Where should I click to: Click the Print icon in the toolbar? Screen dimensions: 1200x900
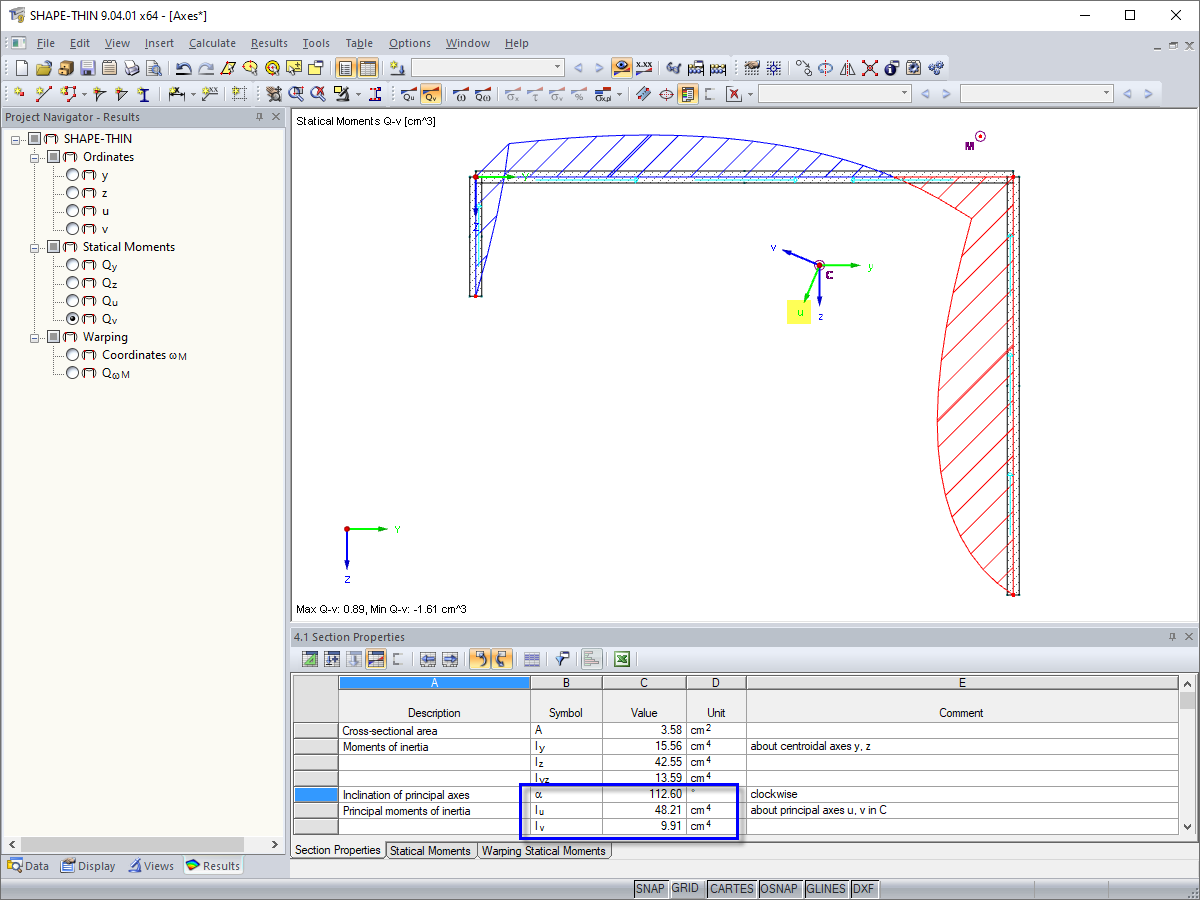[x=131, y=68]
